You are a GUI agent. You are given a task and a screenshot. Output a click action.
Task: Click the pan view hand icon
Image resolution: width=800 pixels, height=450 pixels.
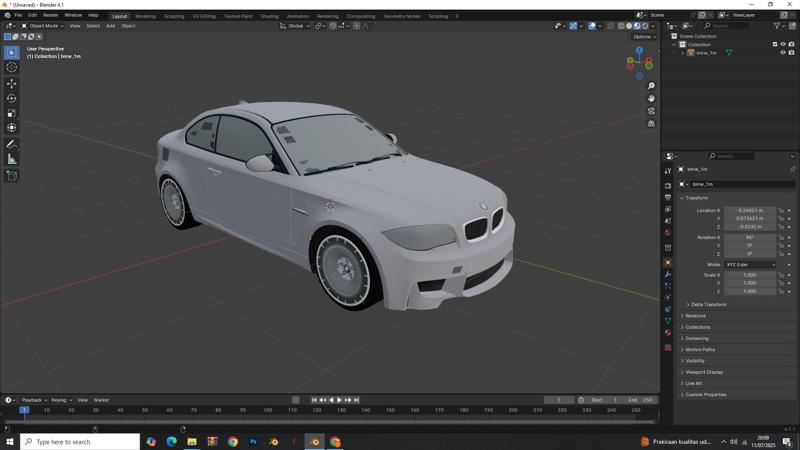tap(651, 98)
